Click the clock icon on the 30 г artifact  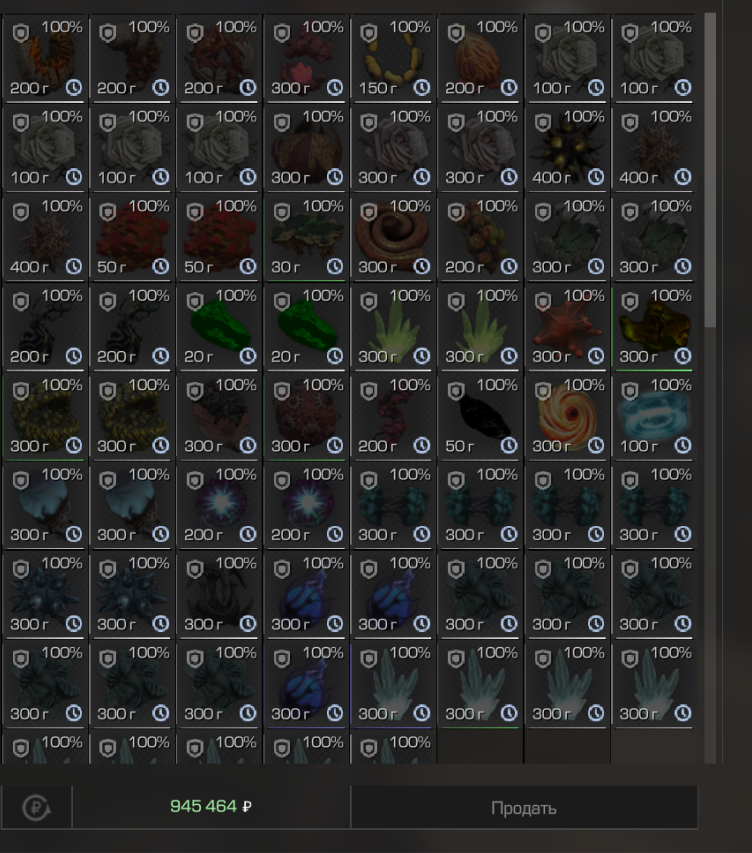pyautogui.click(x=335, y=267)
